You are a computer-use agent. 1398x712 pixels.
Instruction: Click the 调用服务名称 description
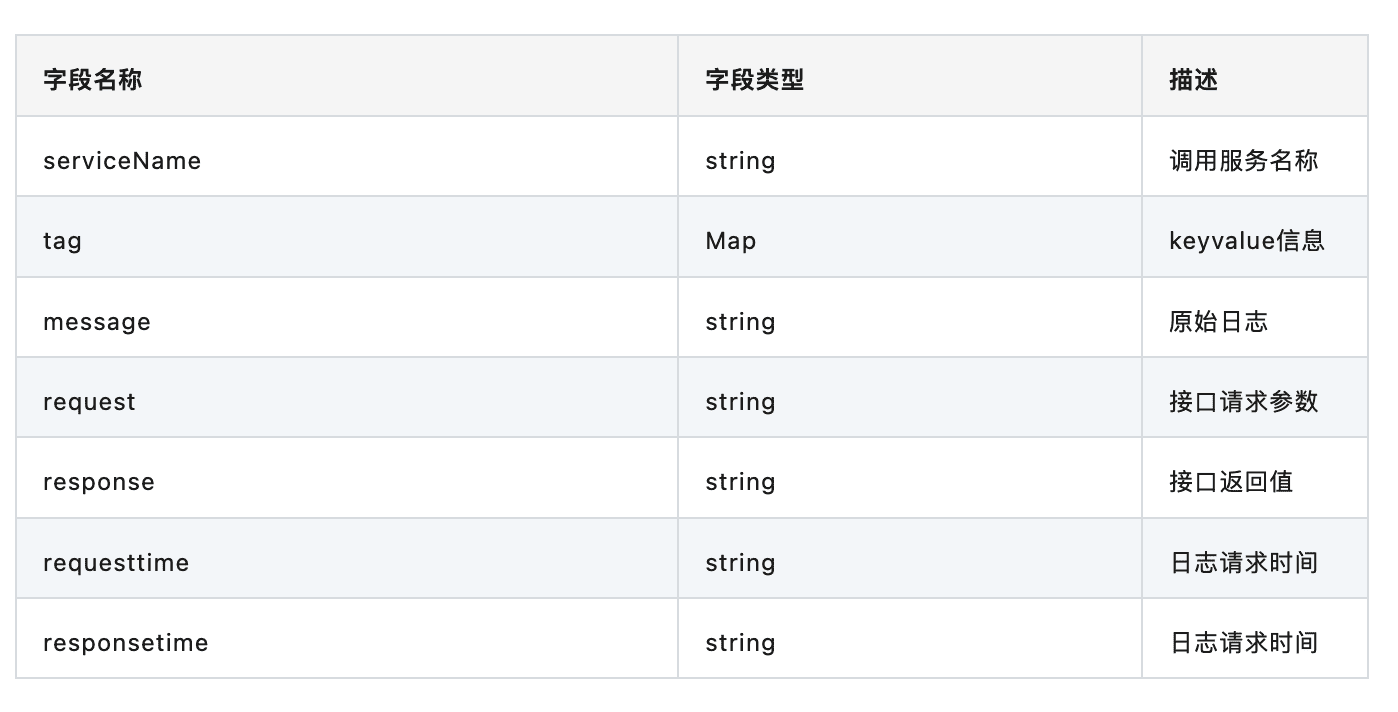click(1243, 161)
